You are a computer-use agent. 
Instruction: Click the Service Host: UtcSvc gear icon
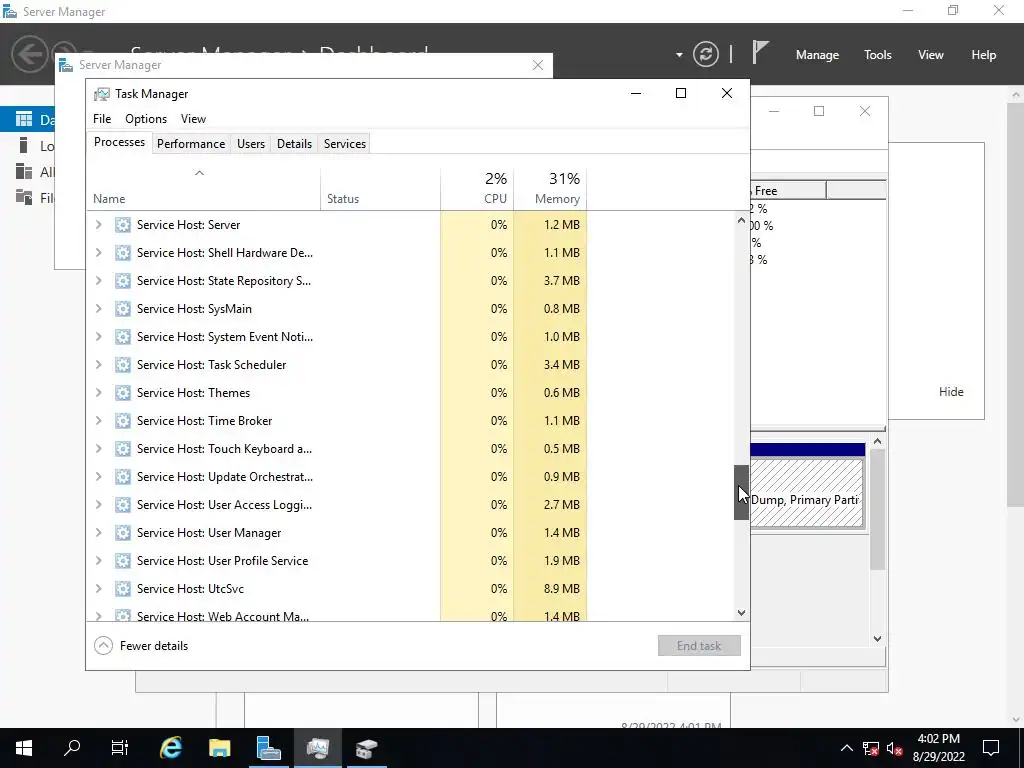123,589
